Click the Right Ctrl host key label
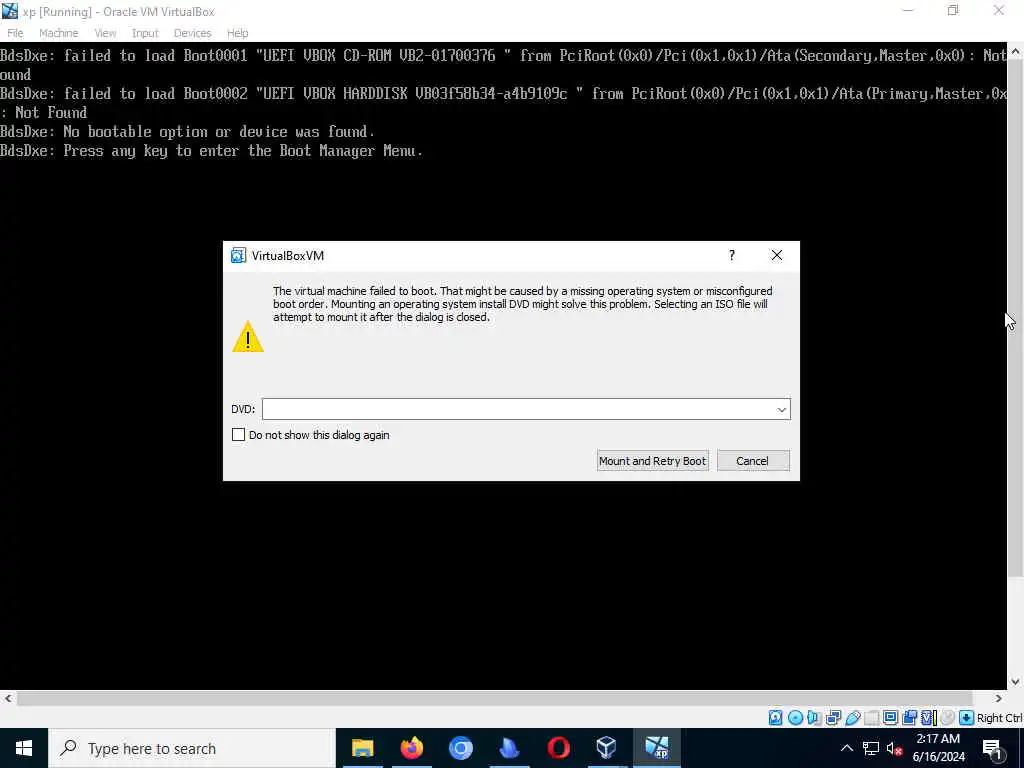 coord(999,718)
